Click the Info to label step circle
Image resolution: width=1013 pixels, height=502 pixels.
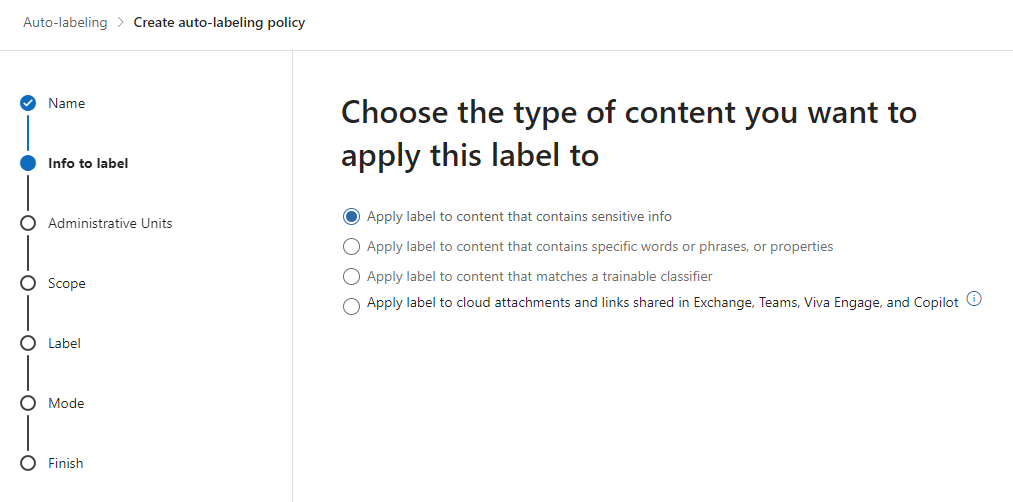[x=28, y=164]
